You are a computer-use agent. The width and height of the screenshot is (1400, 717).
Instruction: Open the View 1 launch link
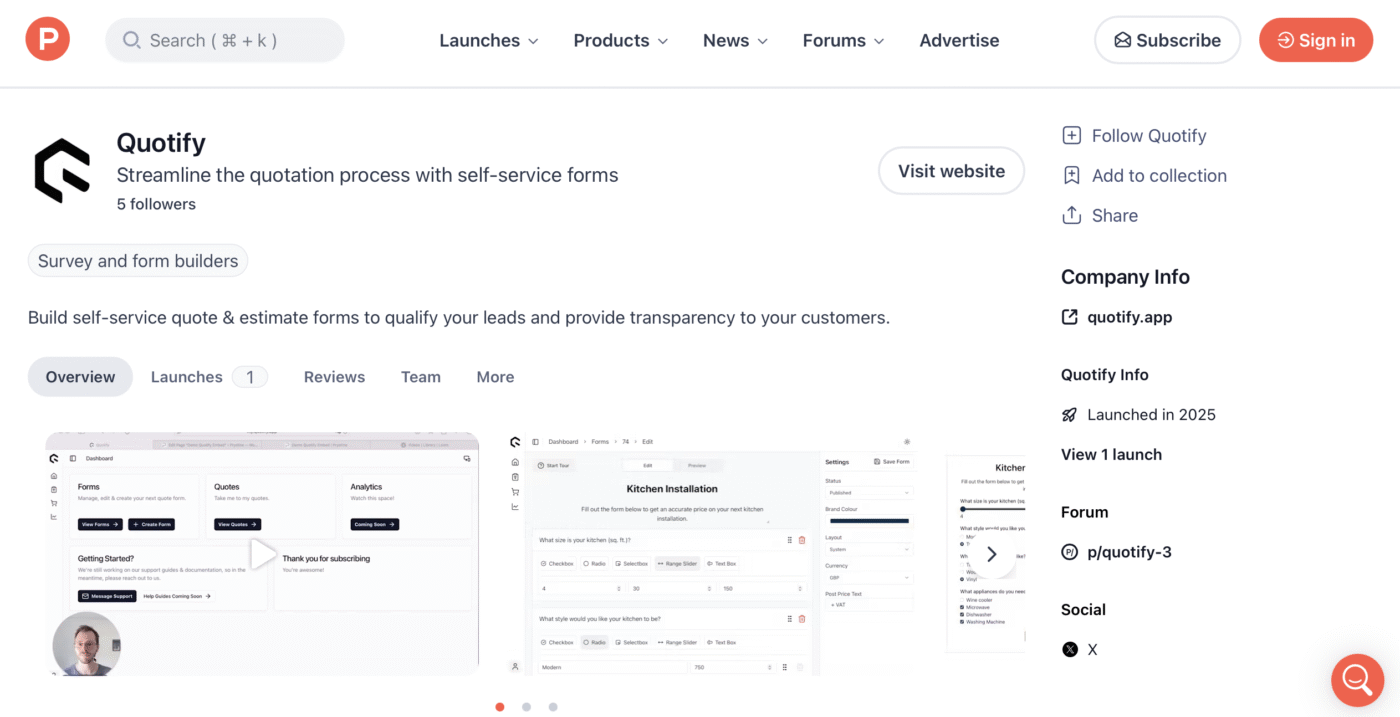[1111, 454]
